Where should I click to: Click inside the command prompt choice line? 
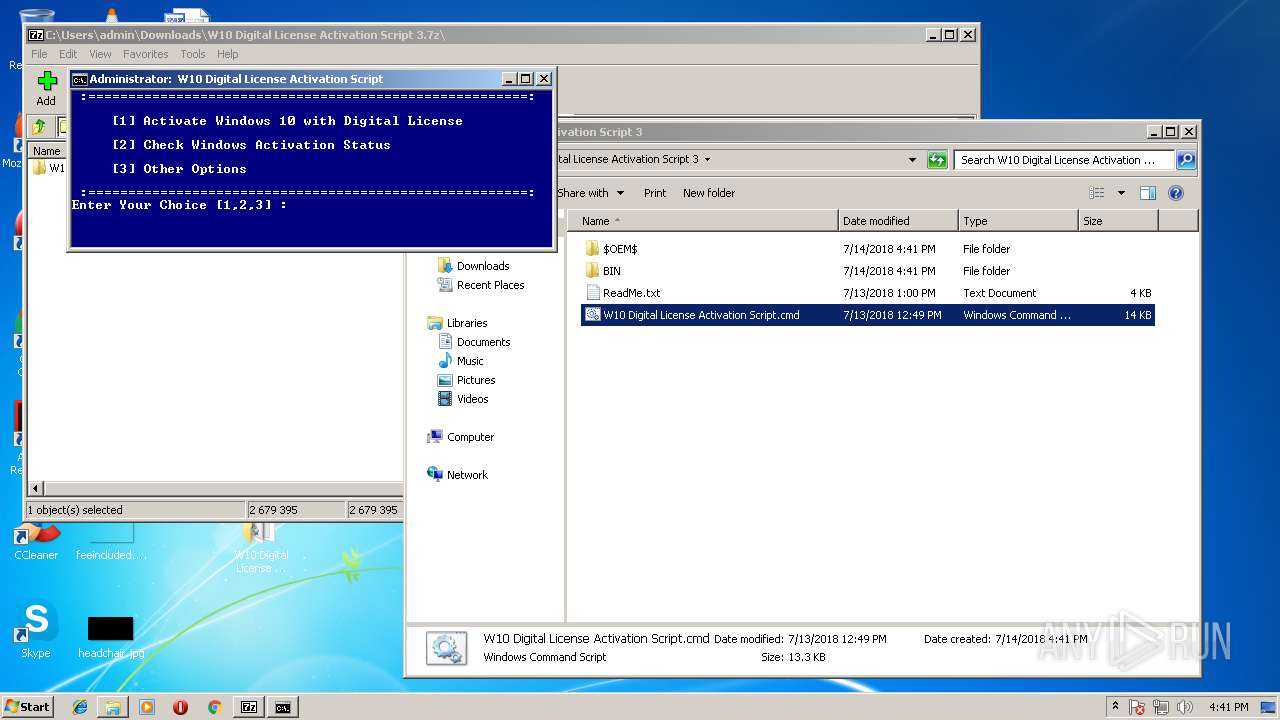[180, 205]
